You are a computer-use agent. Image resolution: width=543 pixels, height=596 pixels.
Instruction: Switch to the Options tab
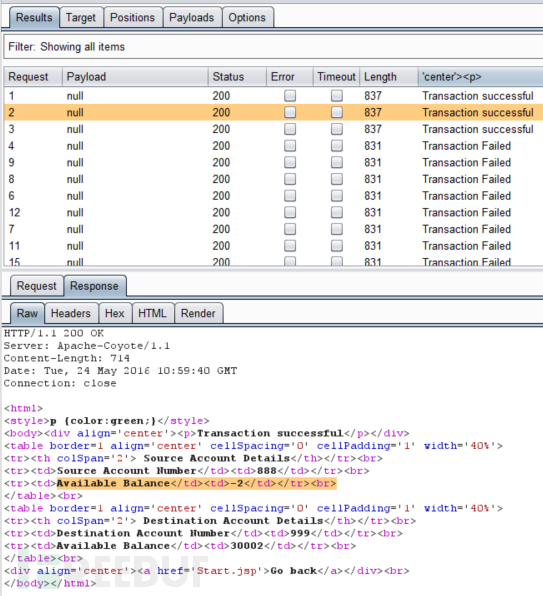tap(247, 18)
